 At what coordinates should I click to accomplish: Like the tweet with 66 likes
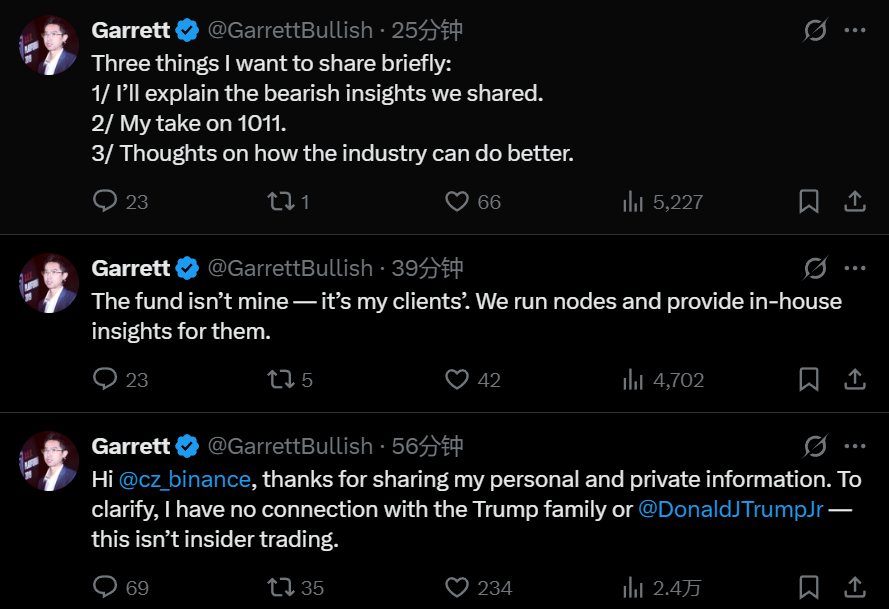[457, 201]
